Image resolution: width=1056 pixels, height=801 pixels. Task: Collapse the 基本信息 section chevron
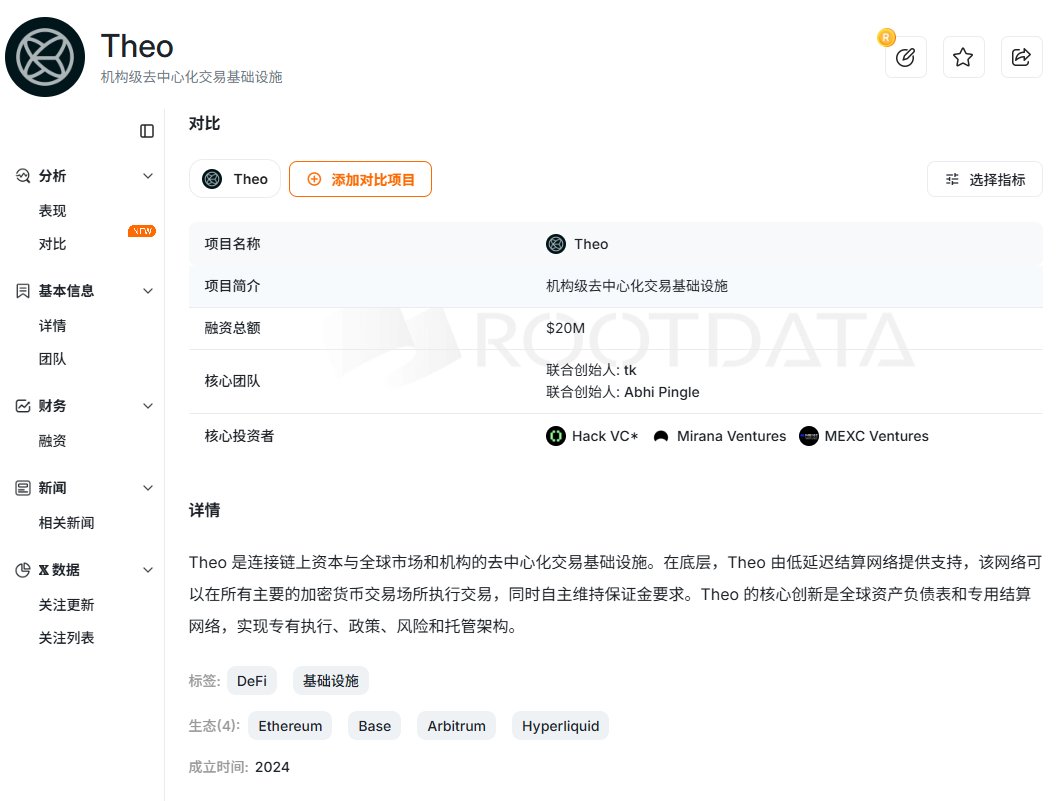(x=148, y=291)
